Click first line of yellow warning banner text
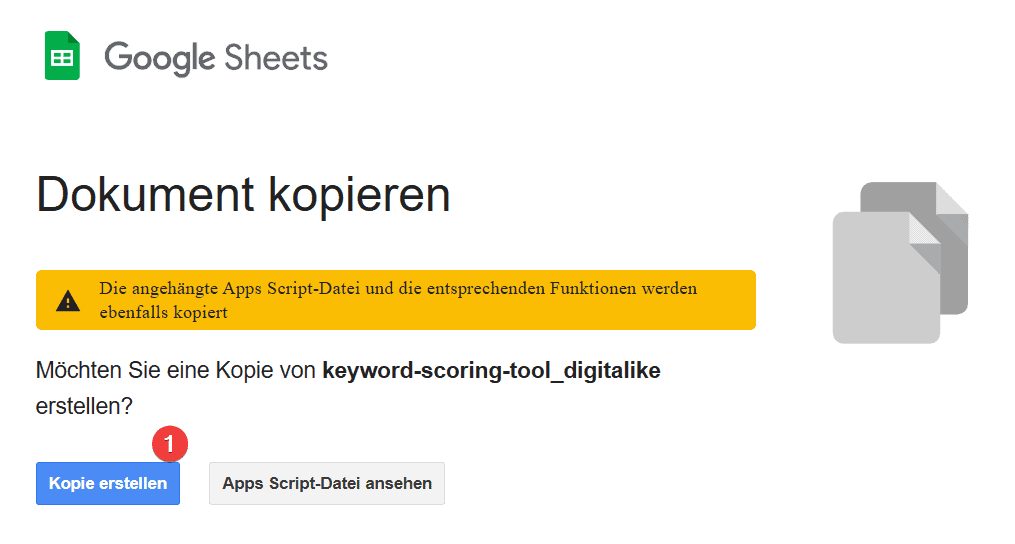 (x=398, y=288)
